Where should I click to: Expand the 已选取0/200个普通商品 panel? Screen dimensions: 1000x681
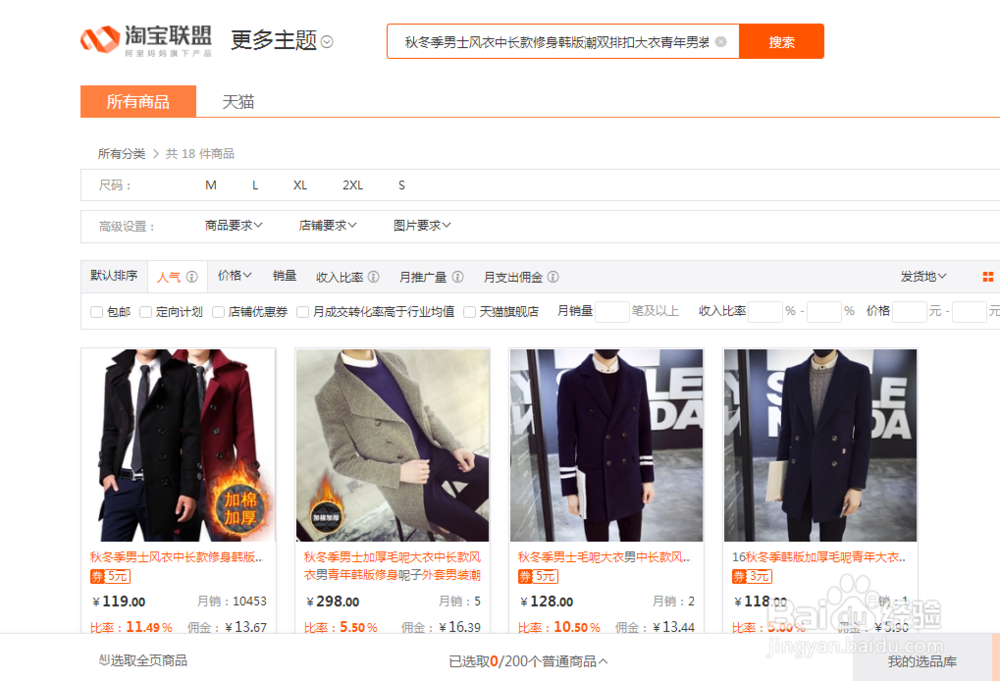tap(528, 661)
